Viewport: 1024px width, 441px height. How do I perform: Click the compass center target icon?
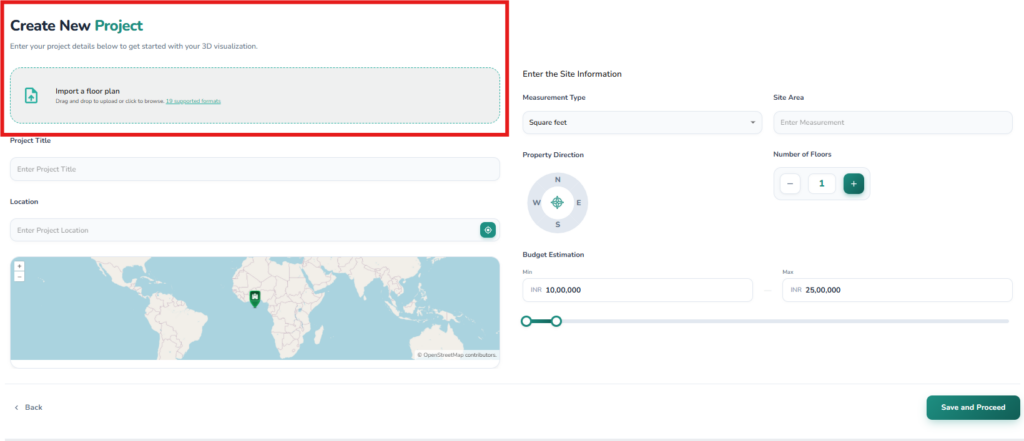pyautogui.click(x=557, y=202)
